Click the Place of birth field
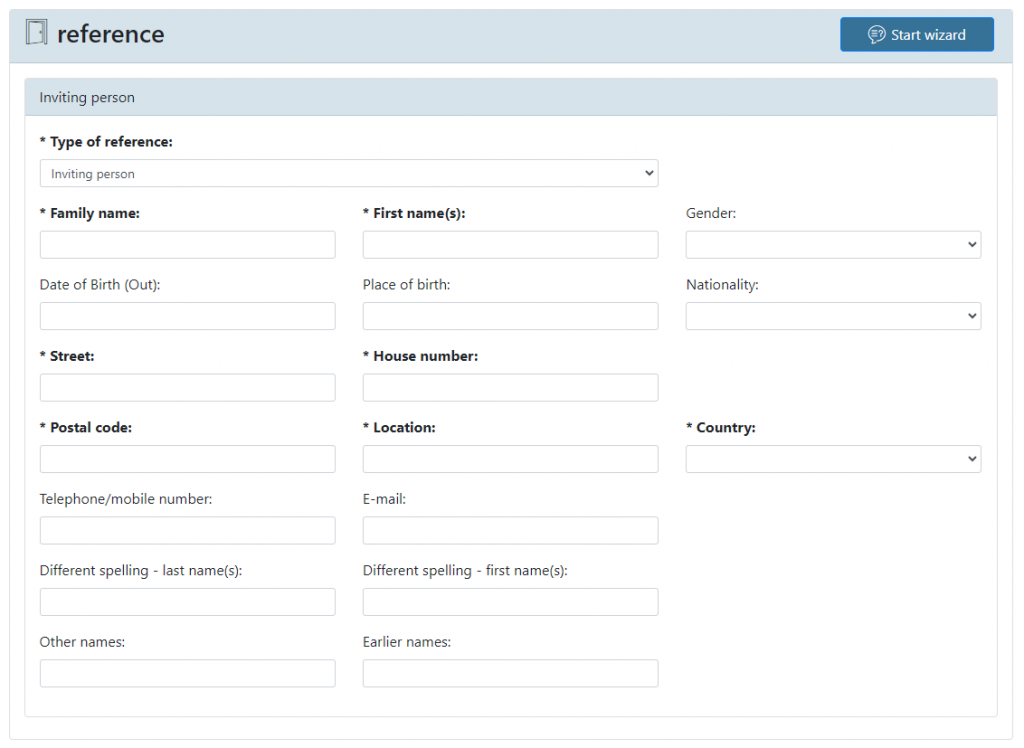1024x748 pixels. [x=510, y=316]
